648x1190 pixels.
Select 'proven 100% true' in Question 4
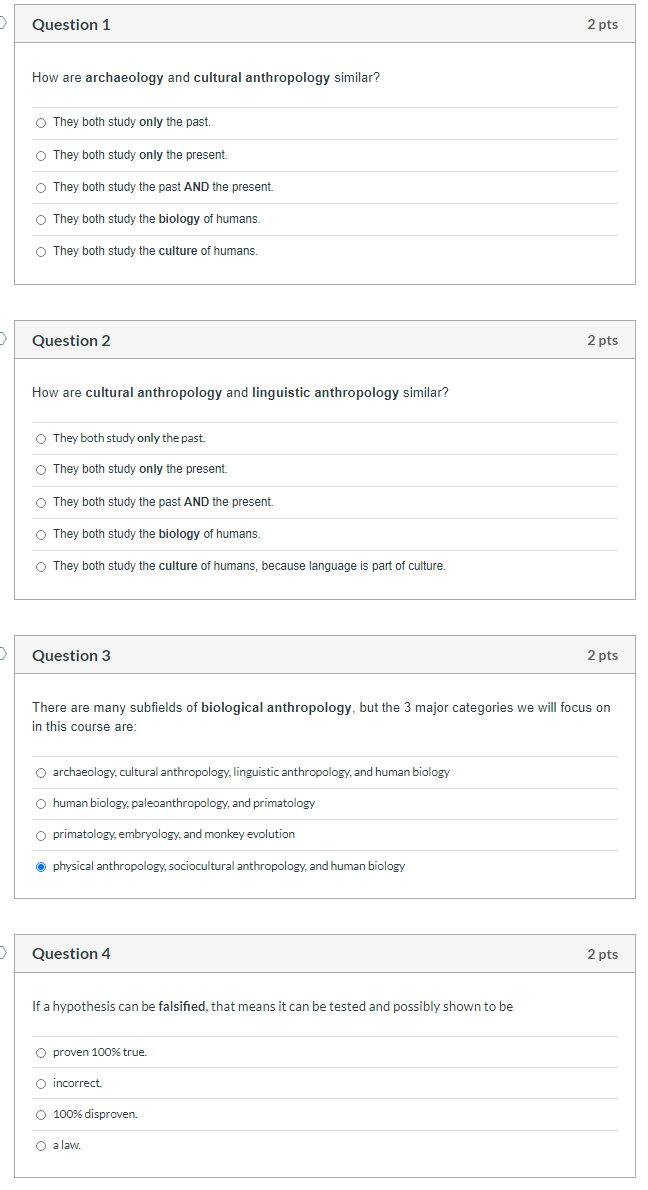point(40,1052)
